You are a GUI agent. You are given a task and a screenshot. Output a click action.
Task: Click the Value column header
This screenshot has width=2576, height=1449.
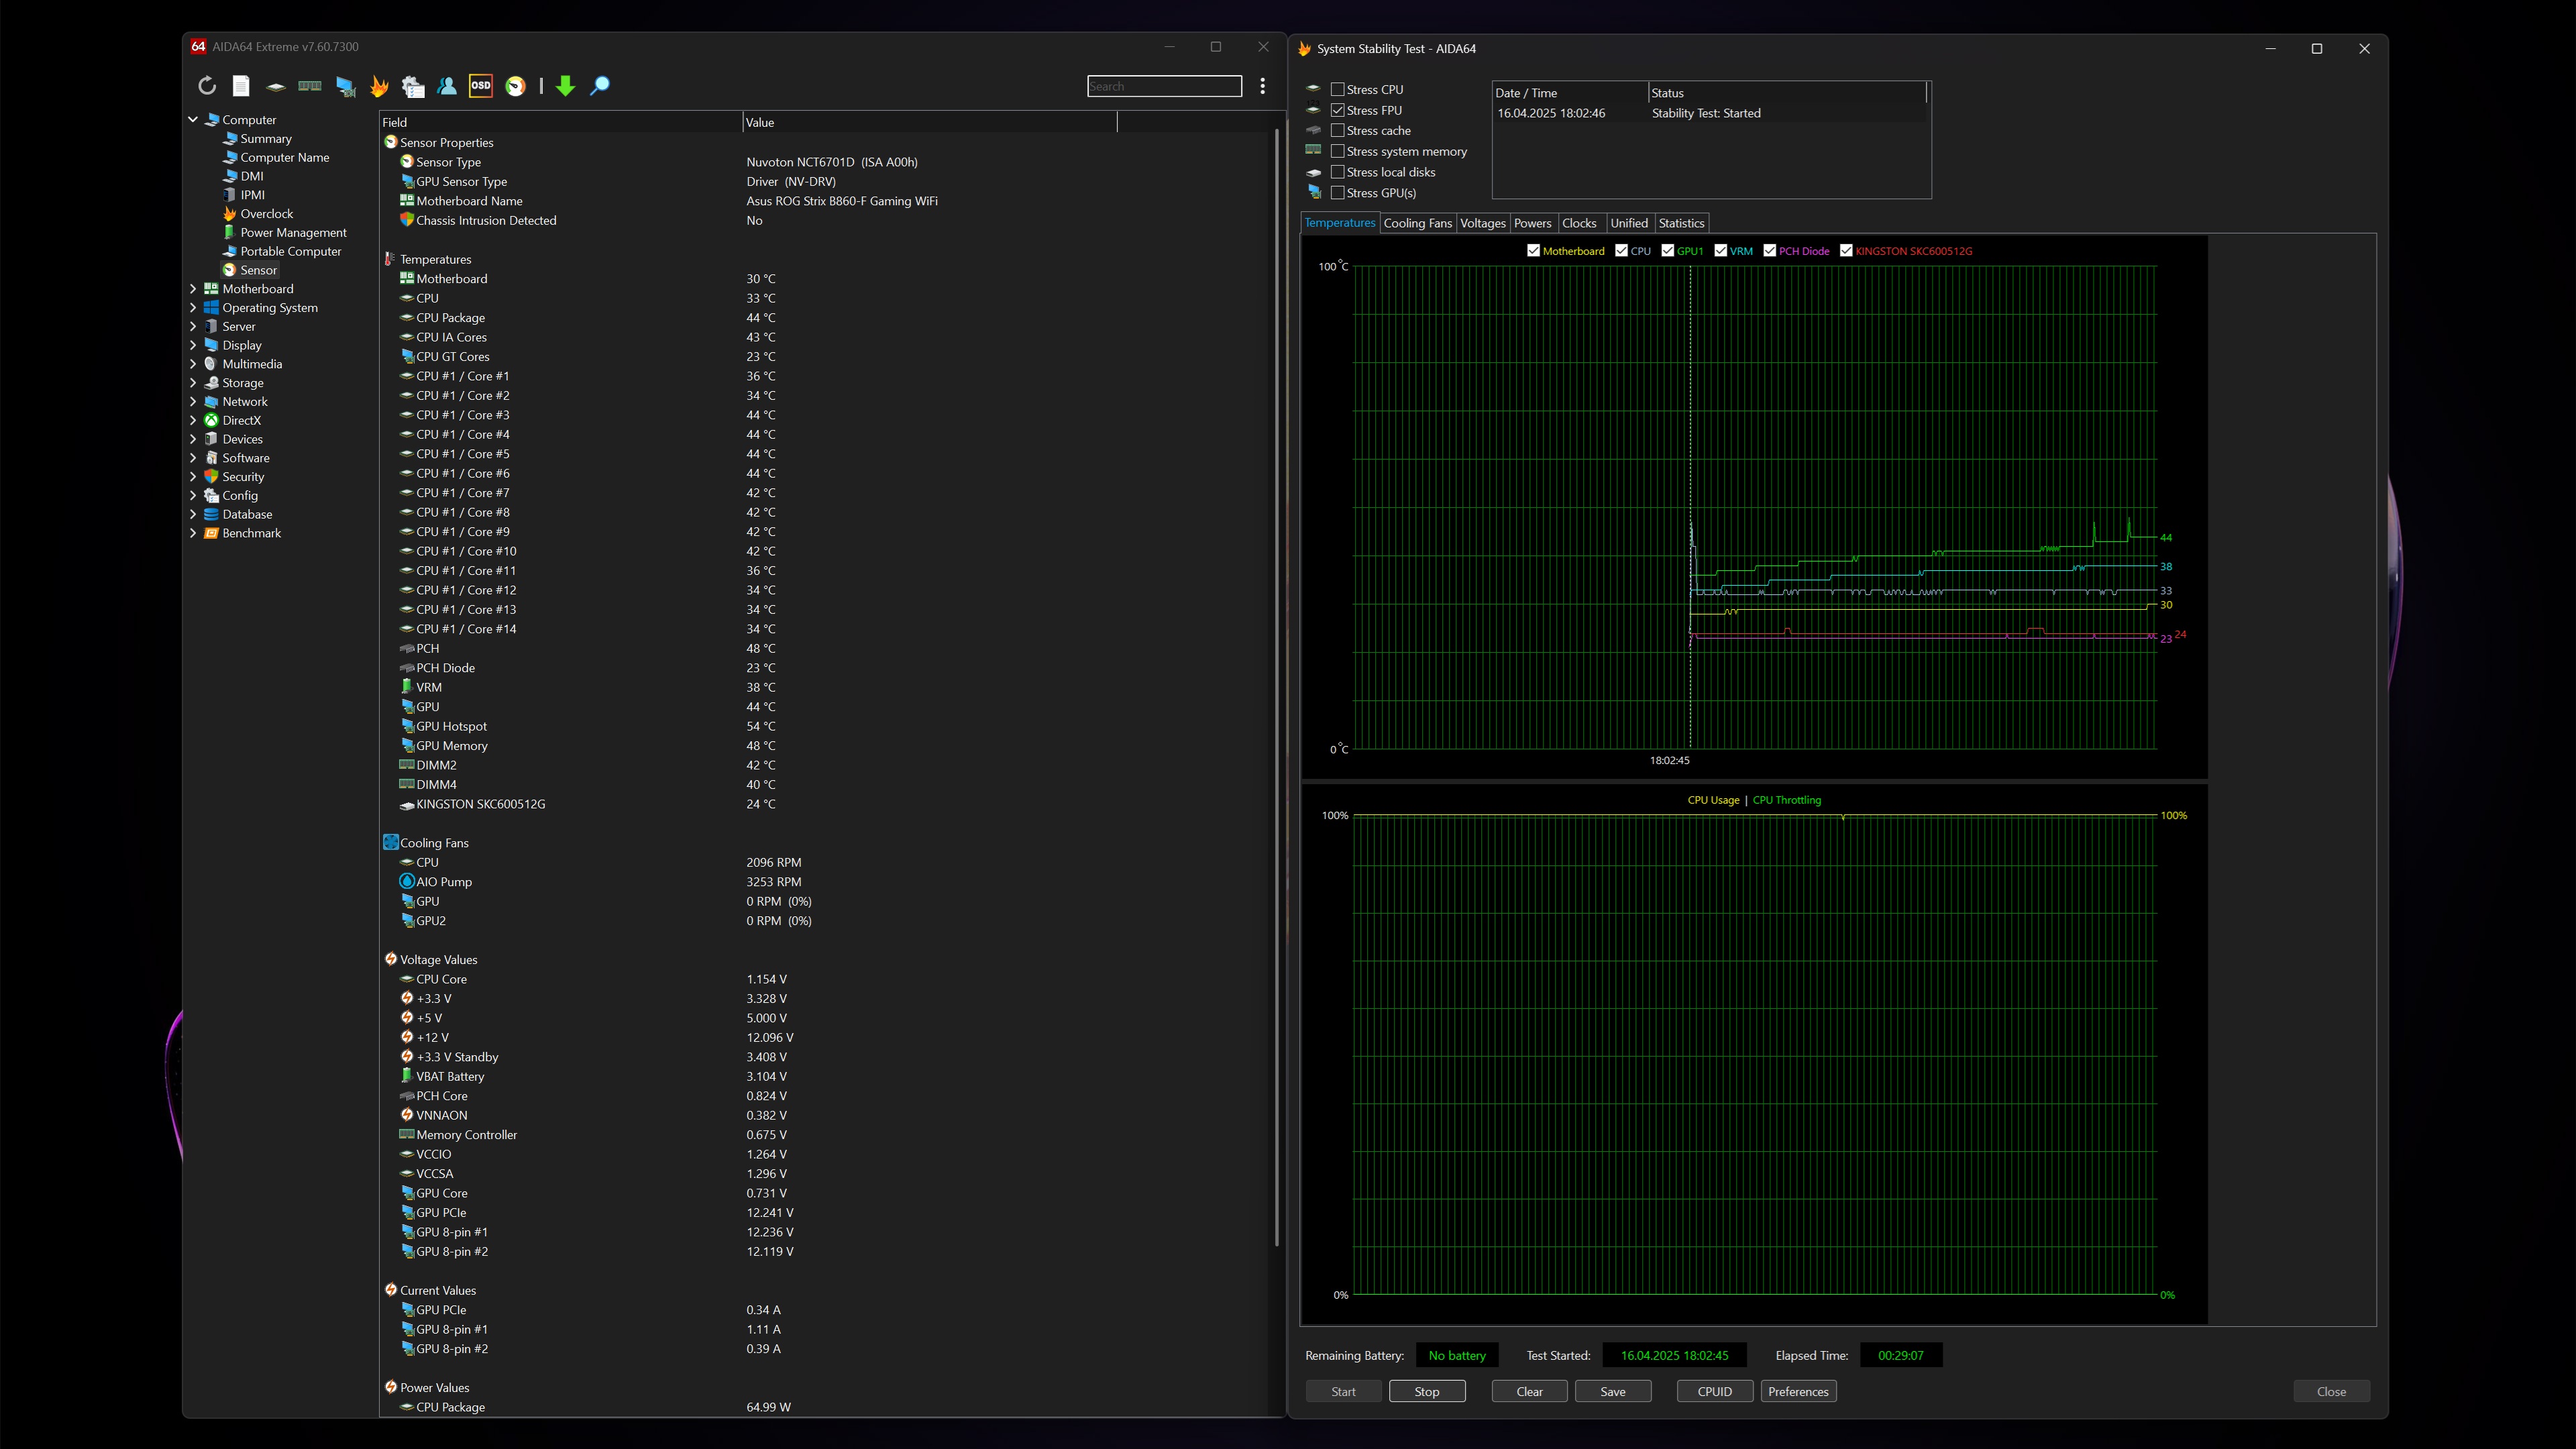929,123
